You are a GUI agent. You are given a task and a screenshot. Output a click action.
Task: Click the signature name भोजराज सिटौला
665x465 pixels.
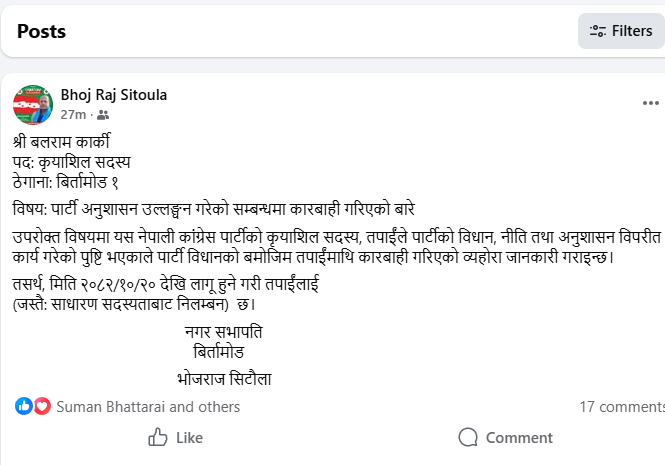coord(222,378)
